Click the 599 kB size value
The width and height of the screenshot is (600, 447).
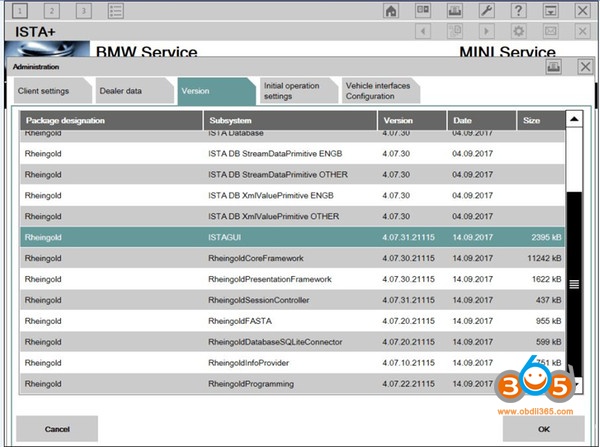tap(548, 342)
